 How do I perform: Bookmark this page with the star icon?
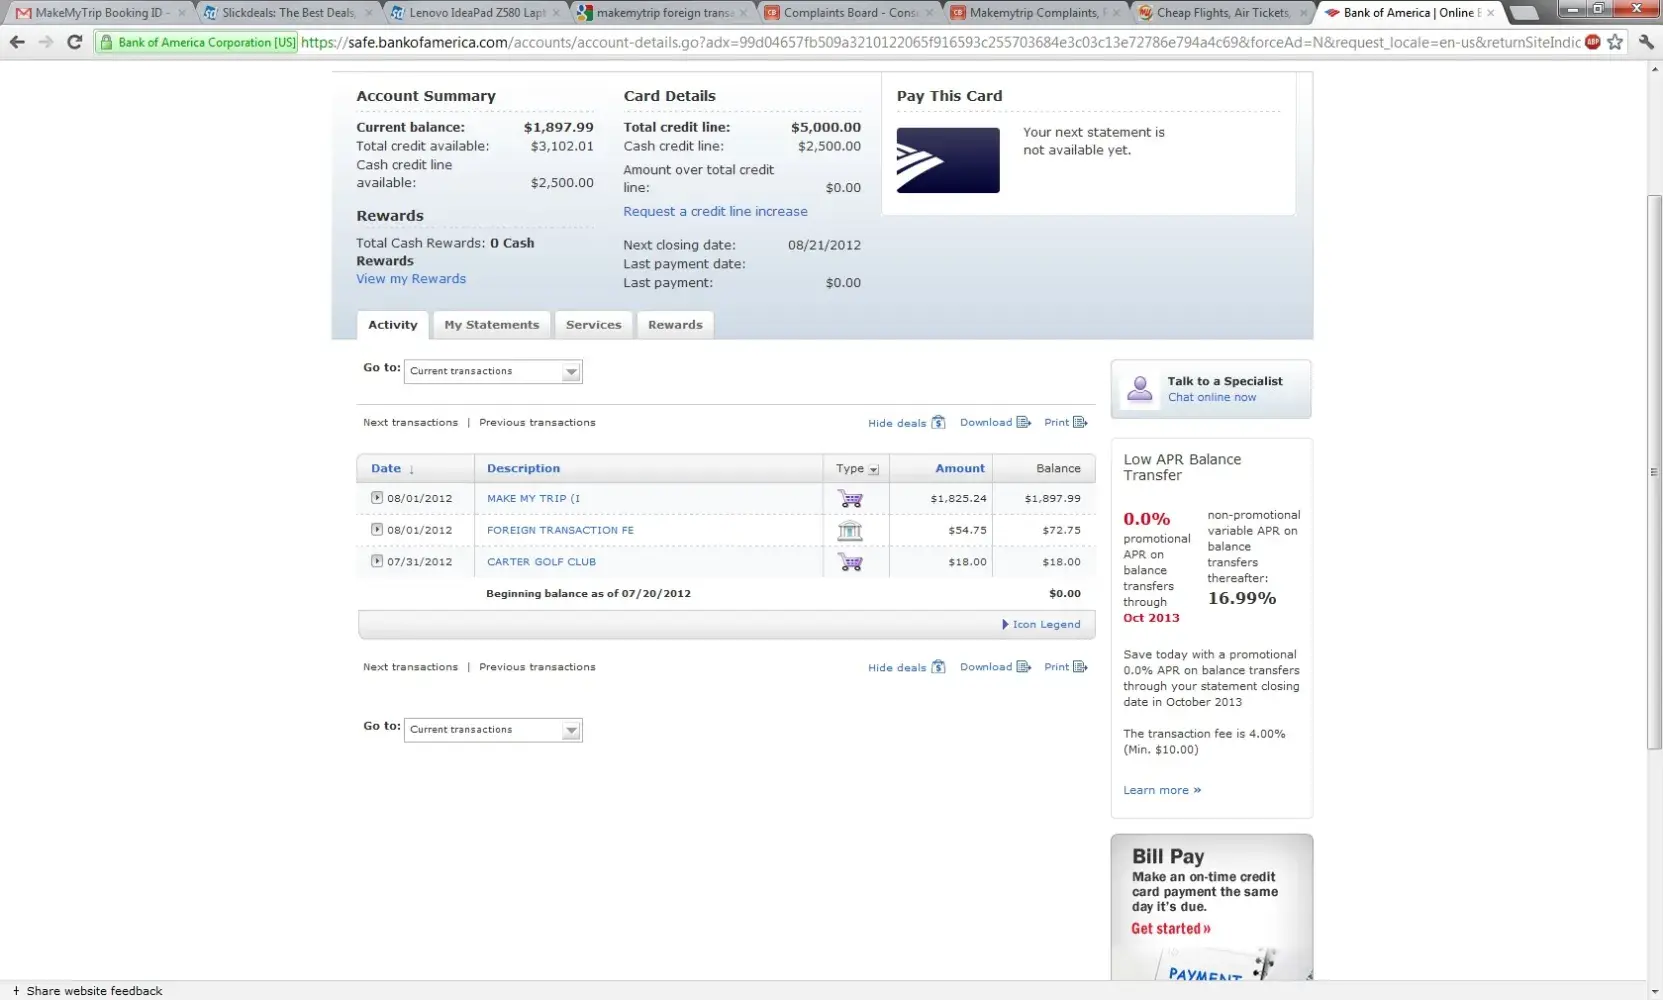(1615, 42)
